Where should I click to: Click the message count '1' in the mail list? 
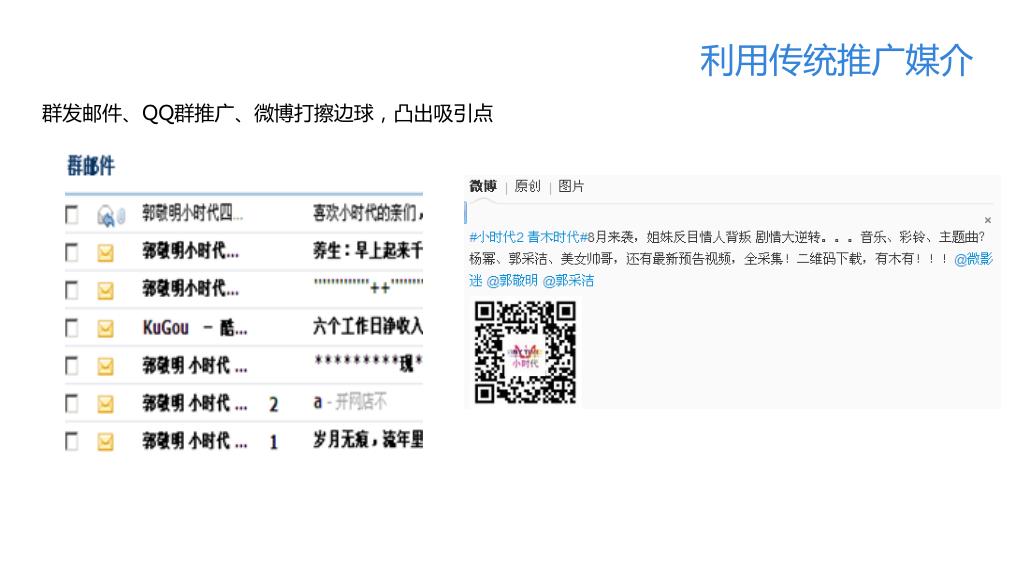[x=274, y=443]
